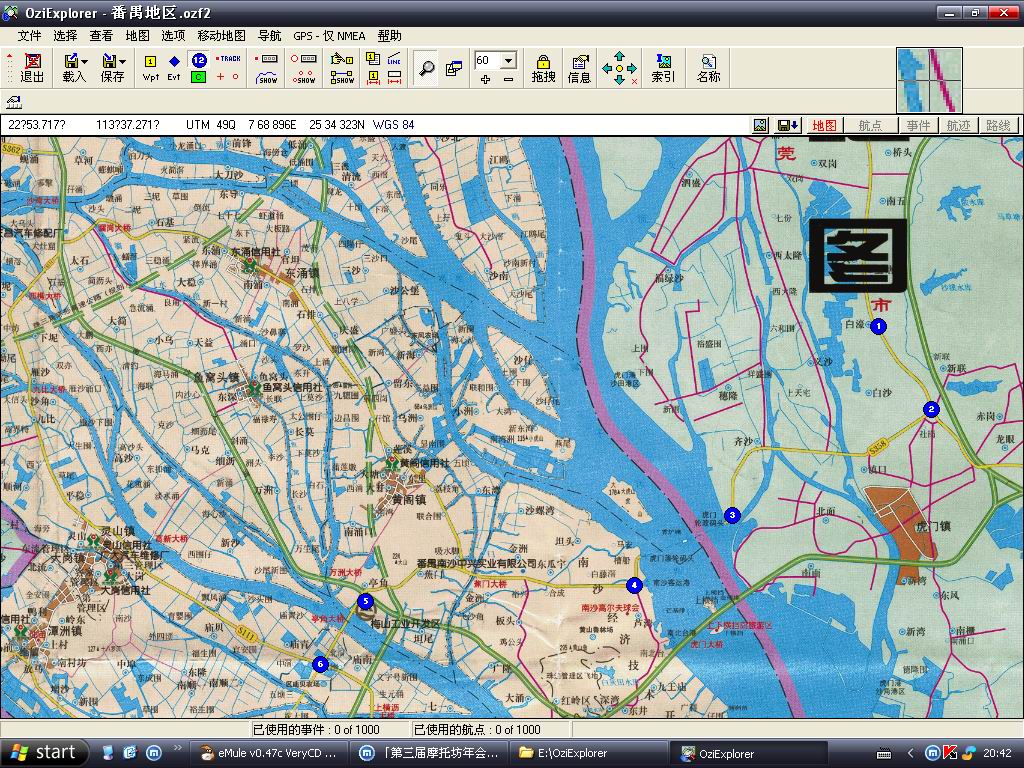Click the blue LINE distance tool icon
Viewport: 1024px width, 768px height.
pos(394,59)
